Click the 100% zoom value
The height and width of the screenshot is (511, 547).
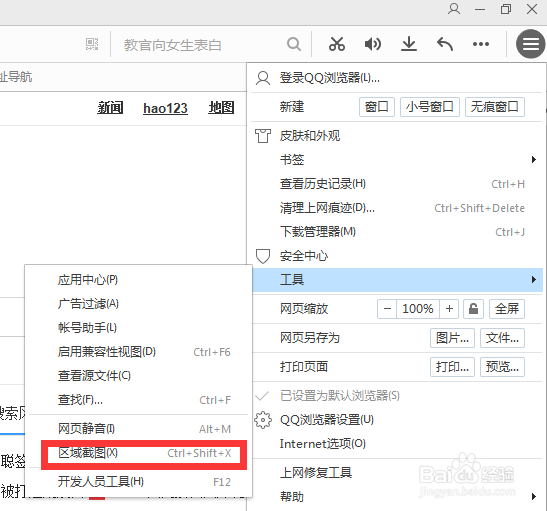(418, 309)
